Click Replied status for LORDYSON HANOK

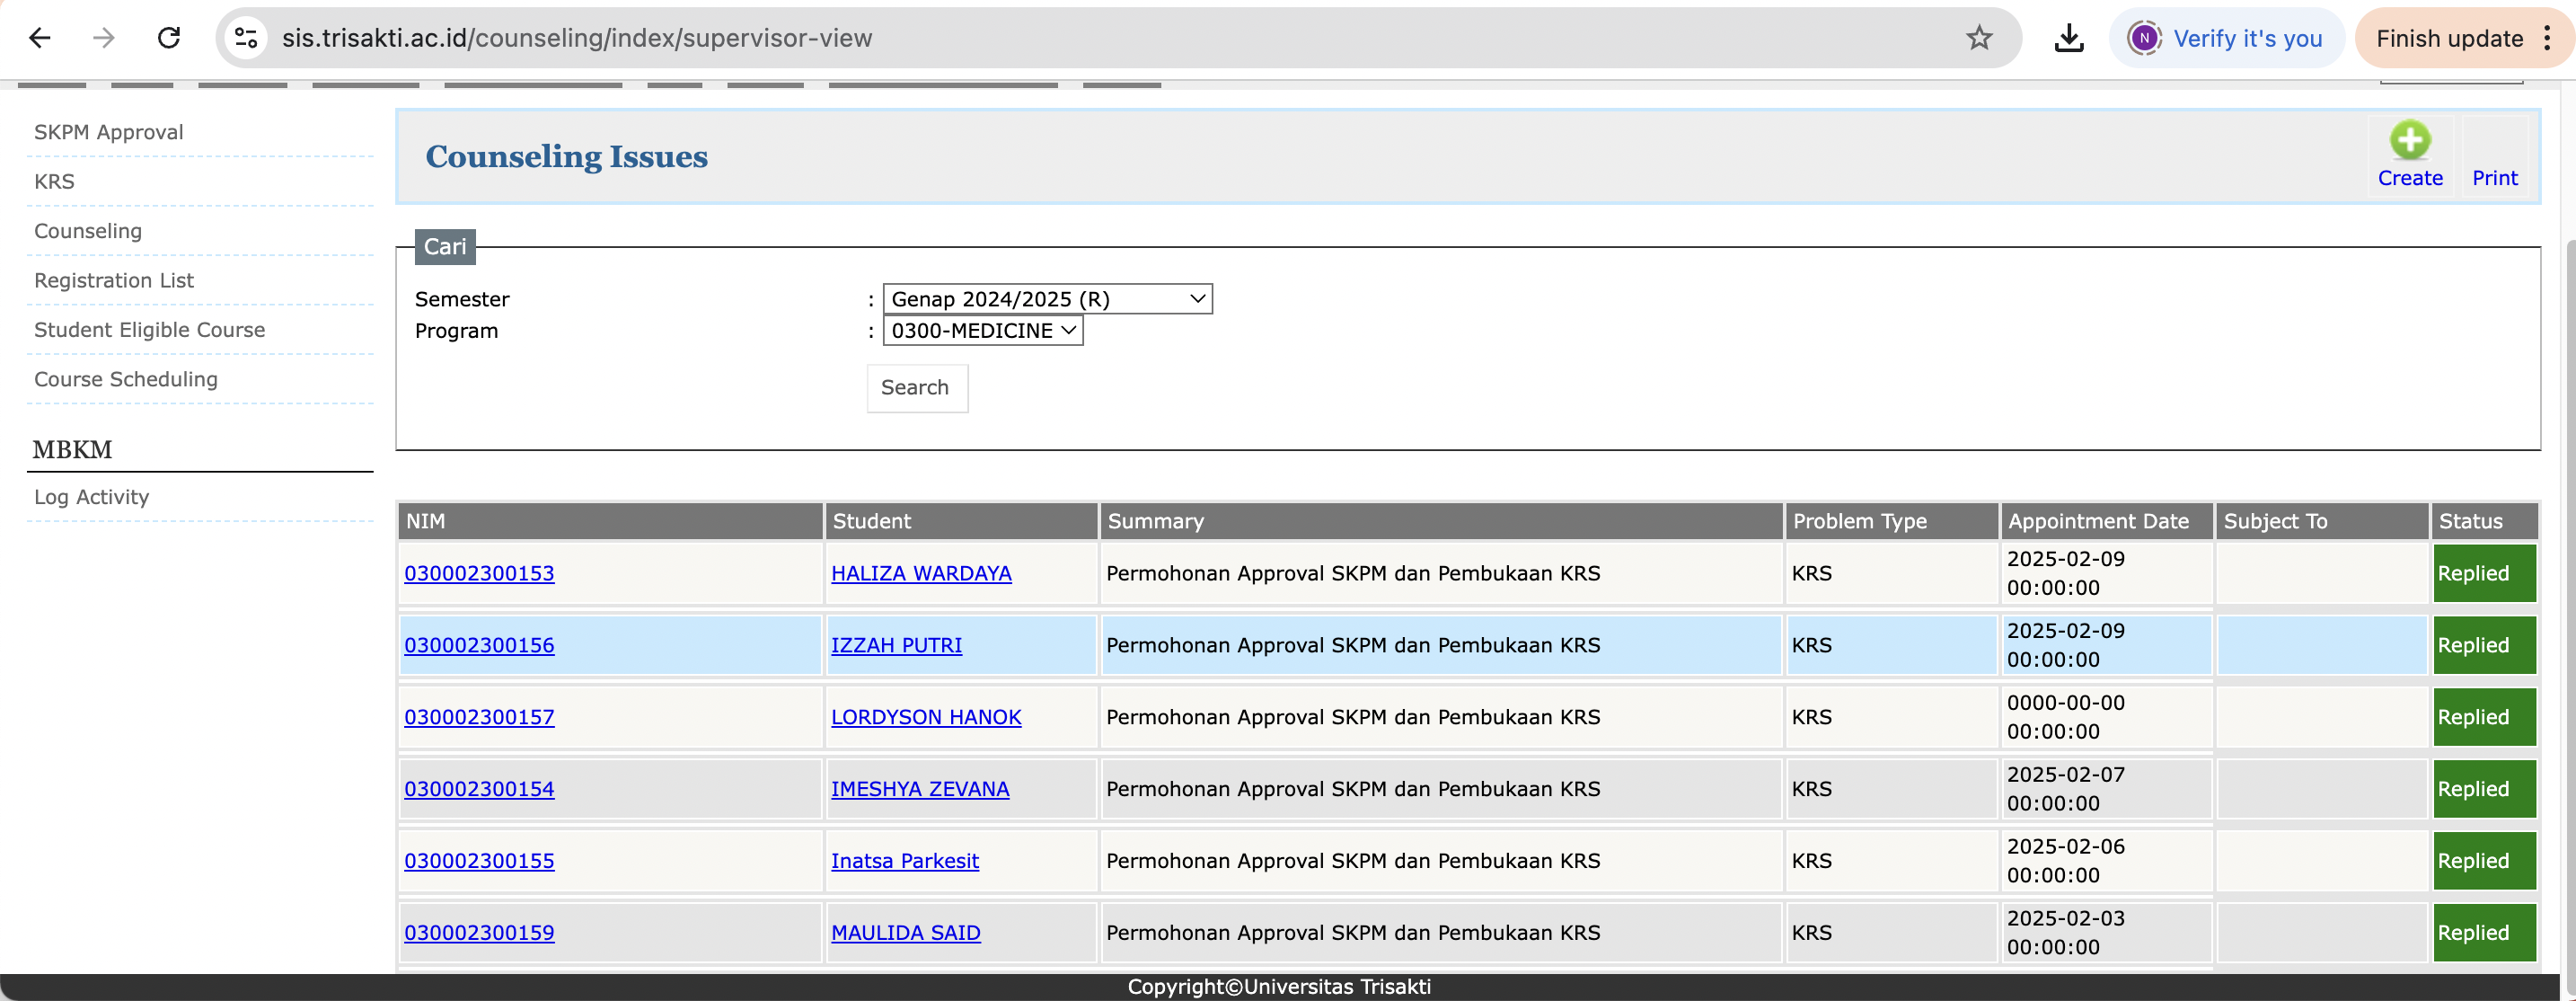[x=2484, y=718]
